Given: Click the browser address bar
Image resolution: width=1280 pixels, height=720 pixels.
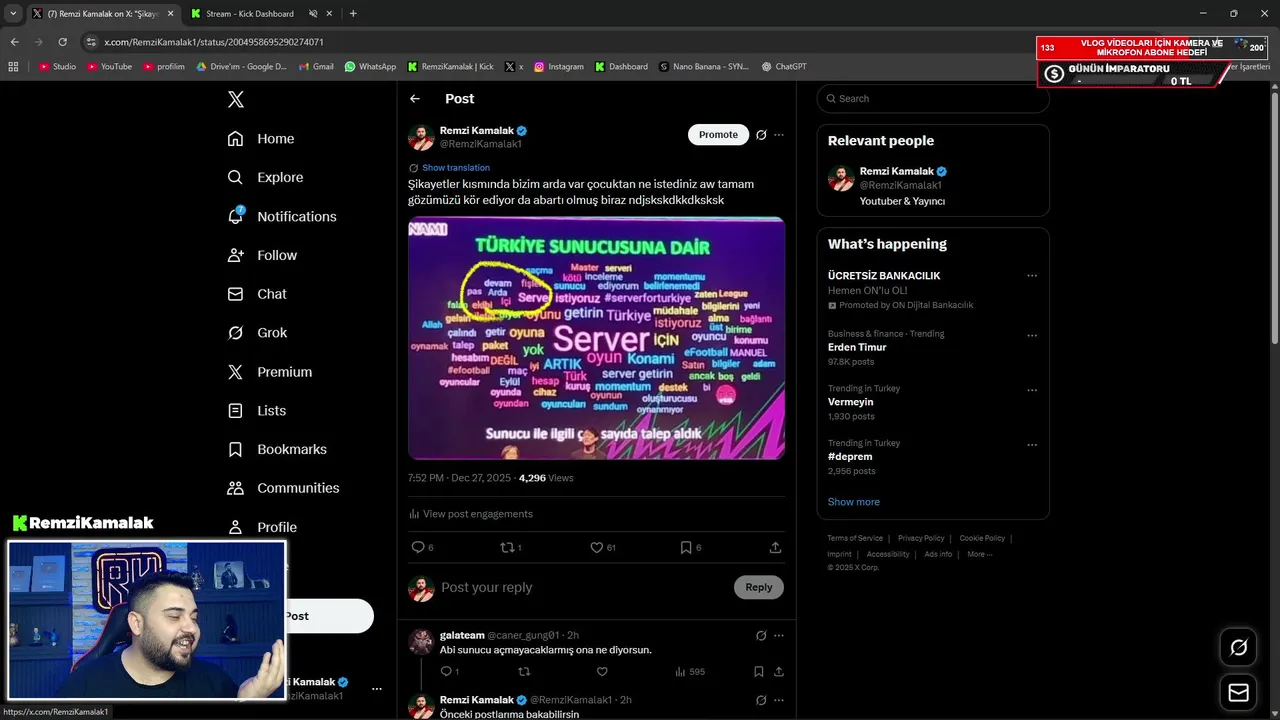Looking at the screenshot, I should coord(560,42).
